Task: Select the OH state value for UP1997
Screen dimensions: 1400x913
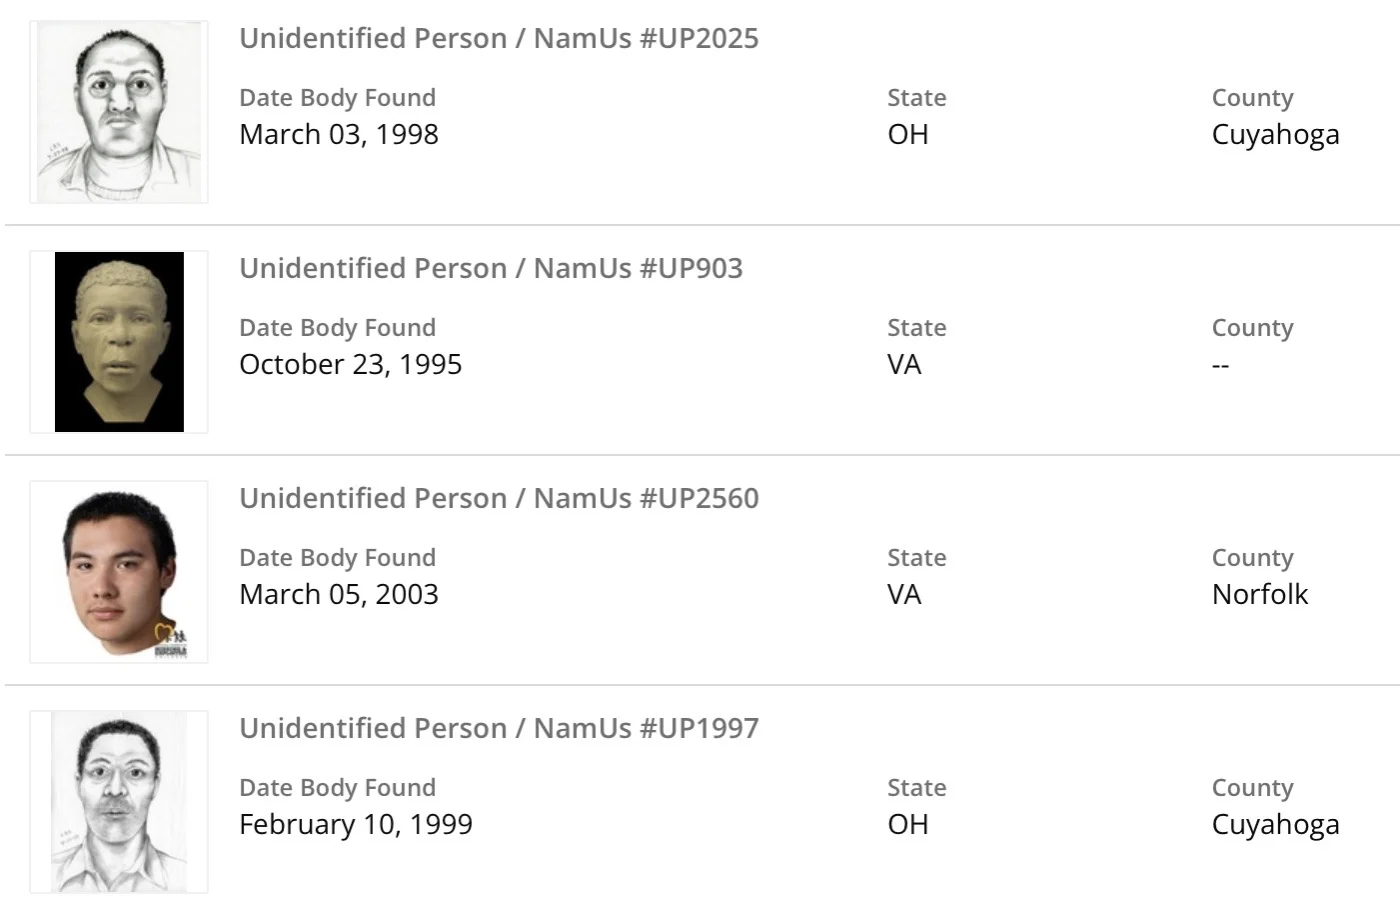Action: 908,824
